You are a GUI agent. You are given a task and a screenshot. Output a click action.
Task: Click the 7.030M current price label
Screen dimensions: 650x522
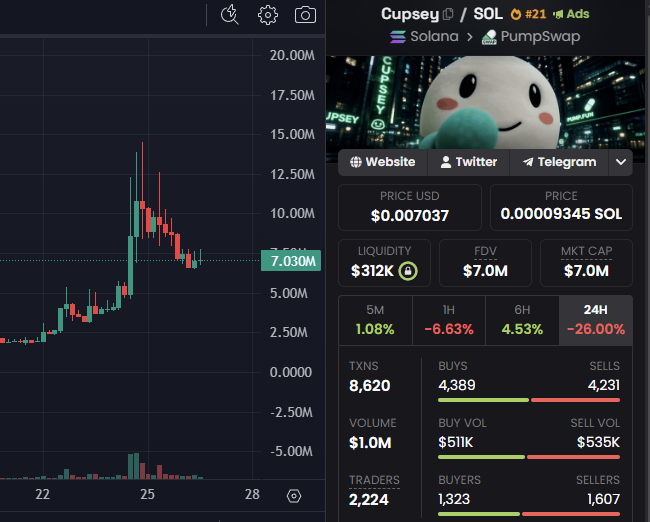(x=291, y=261)
